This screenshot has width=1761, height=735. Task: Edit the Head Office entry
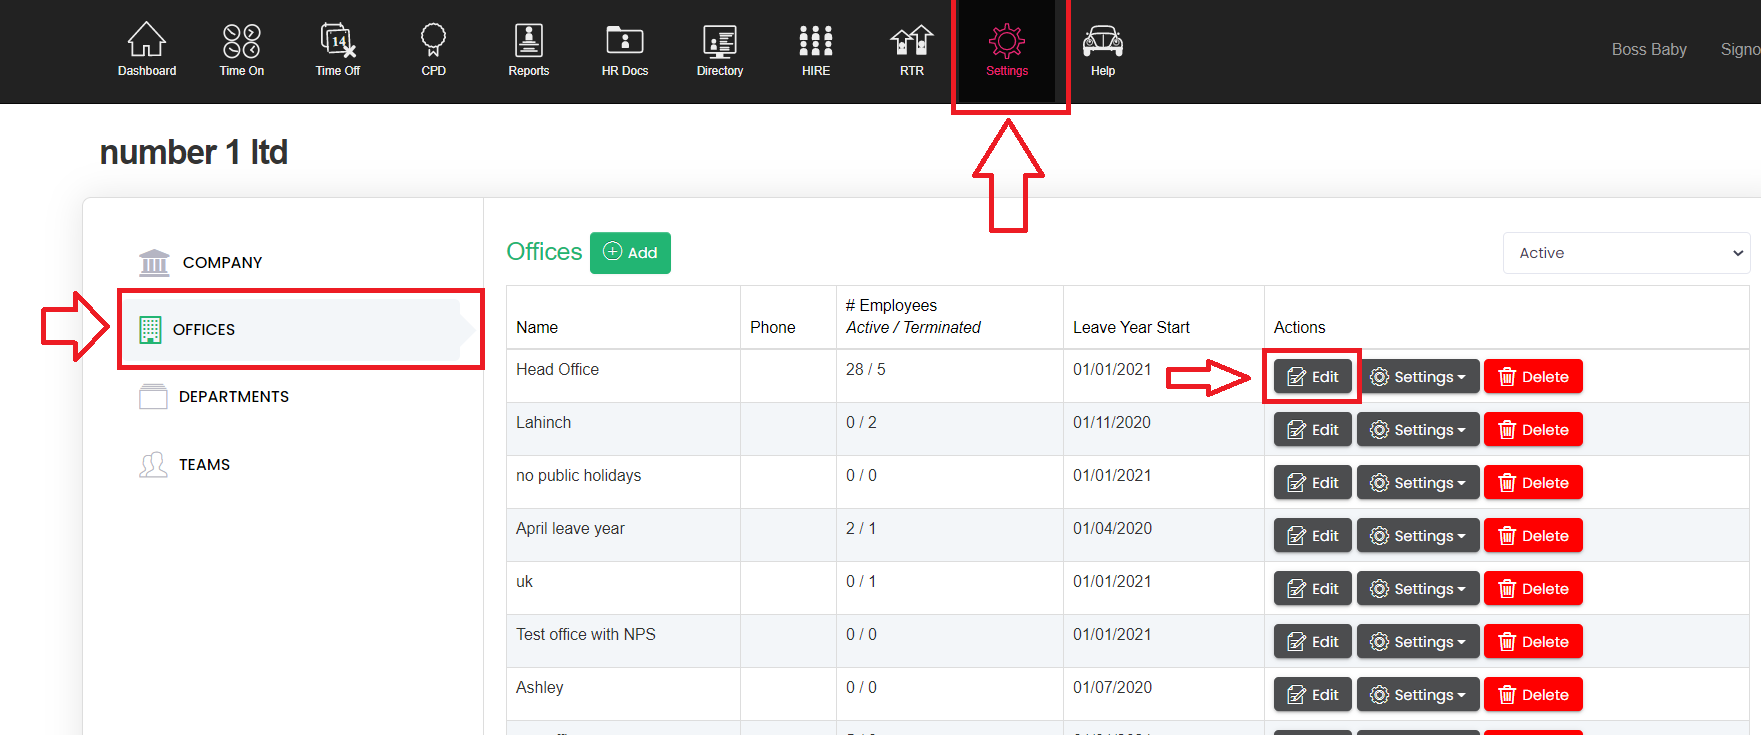[1312, 377]
